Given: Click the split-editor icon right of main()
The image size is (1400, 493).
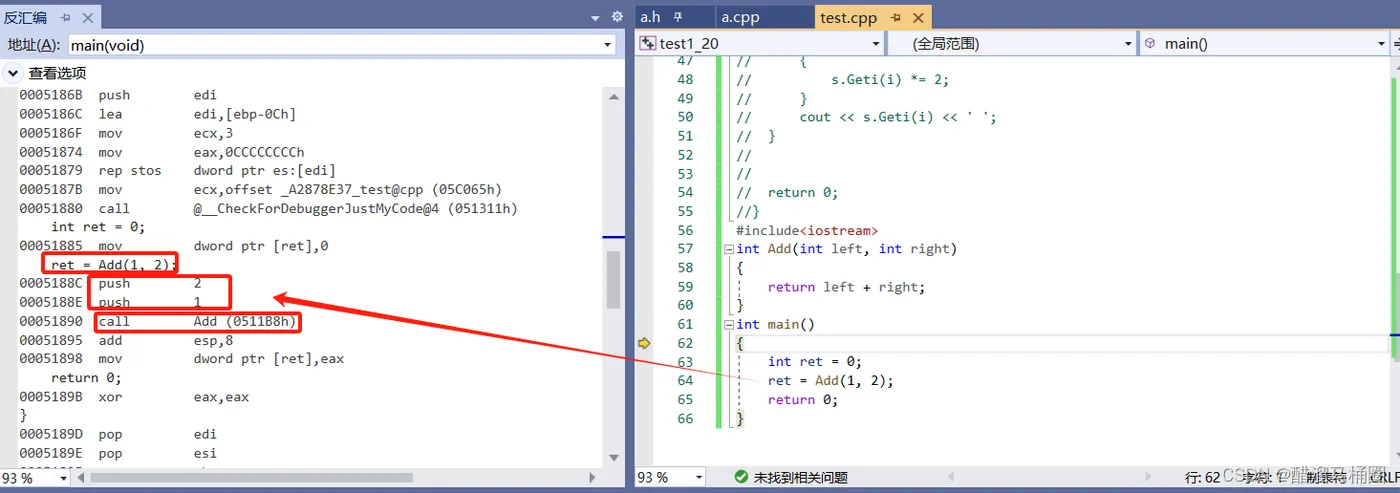Looking at the screenshot, I should [x=1395, y=44].
